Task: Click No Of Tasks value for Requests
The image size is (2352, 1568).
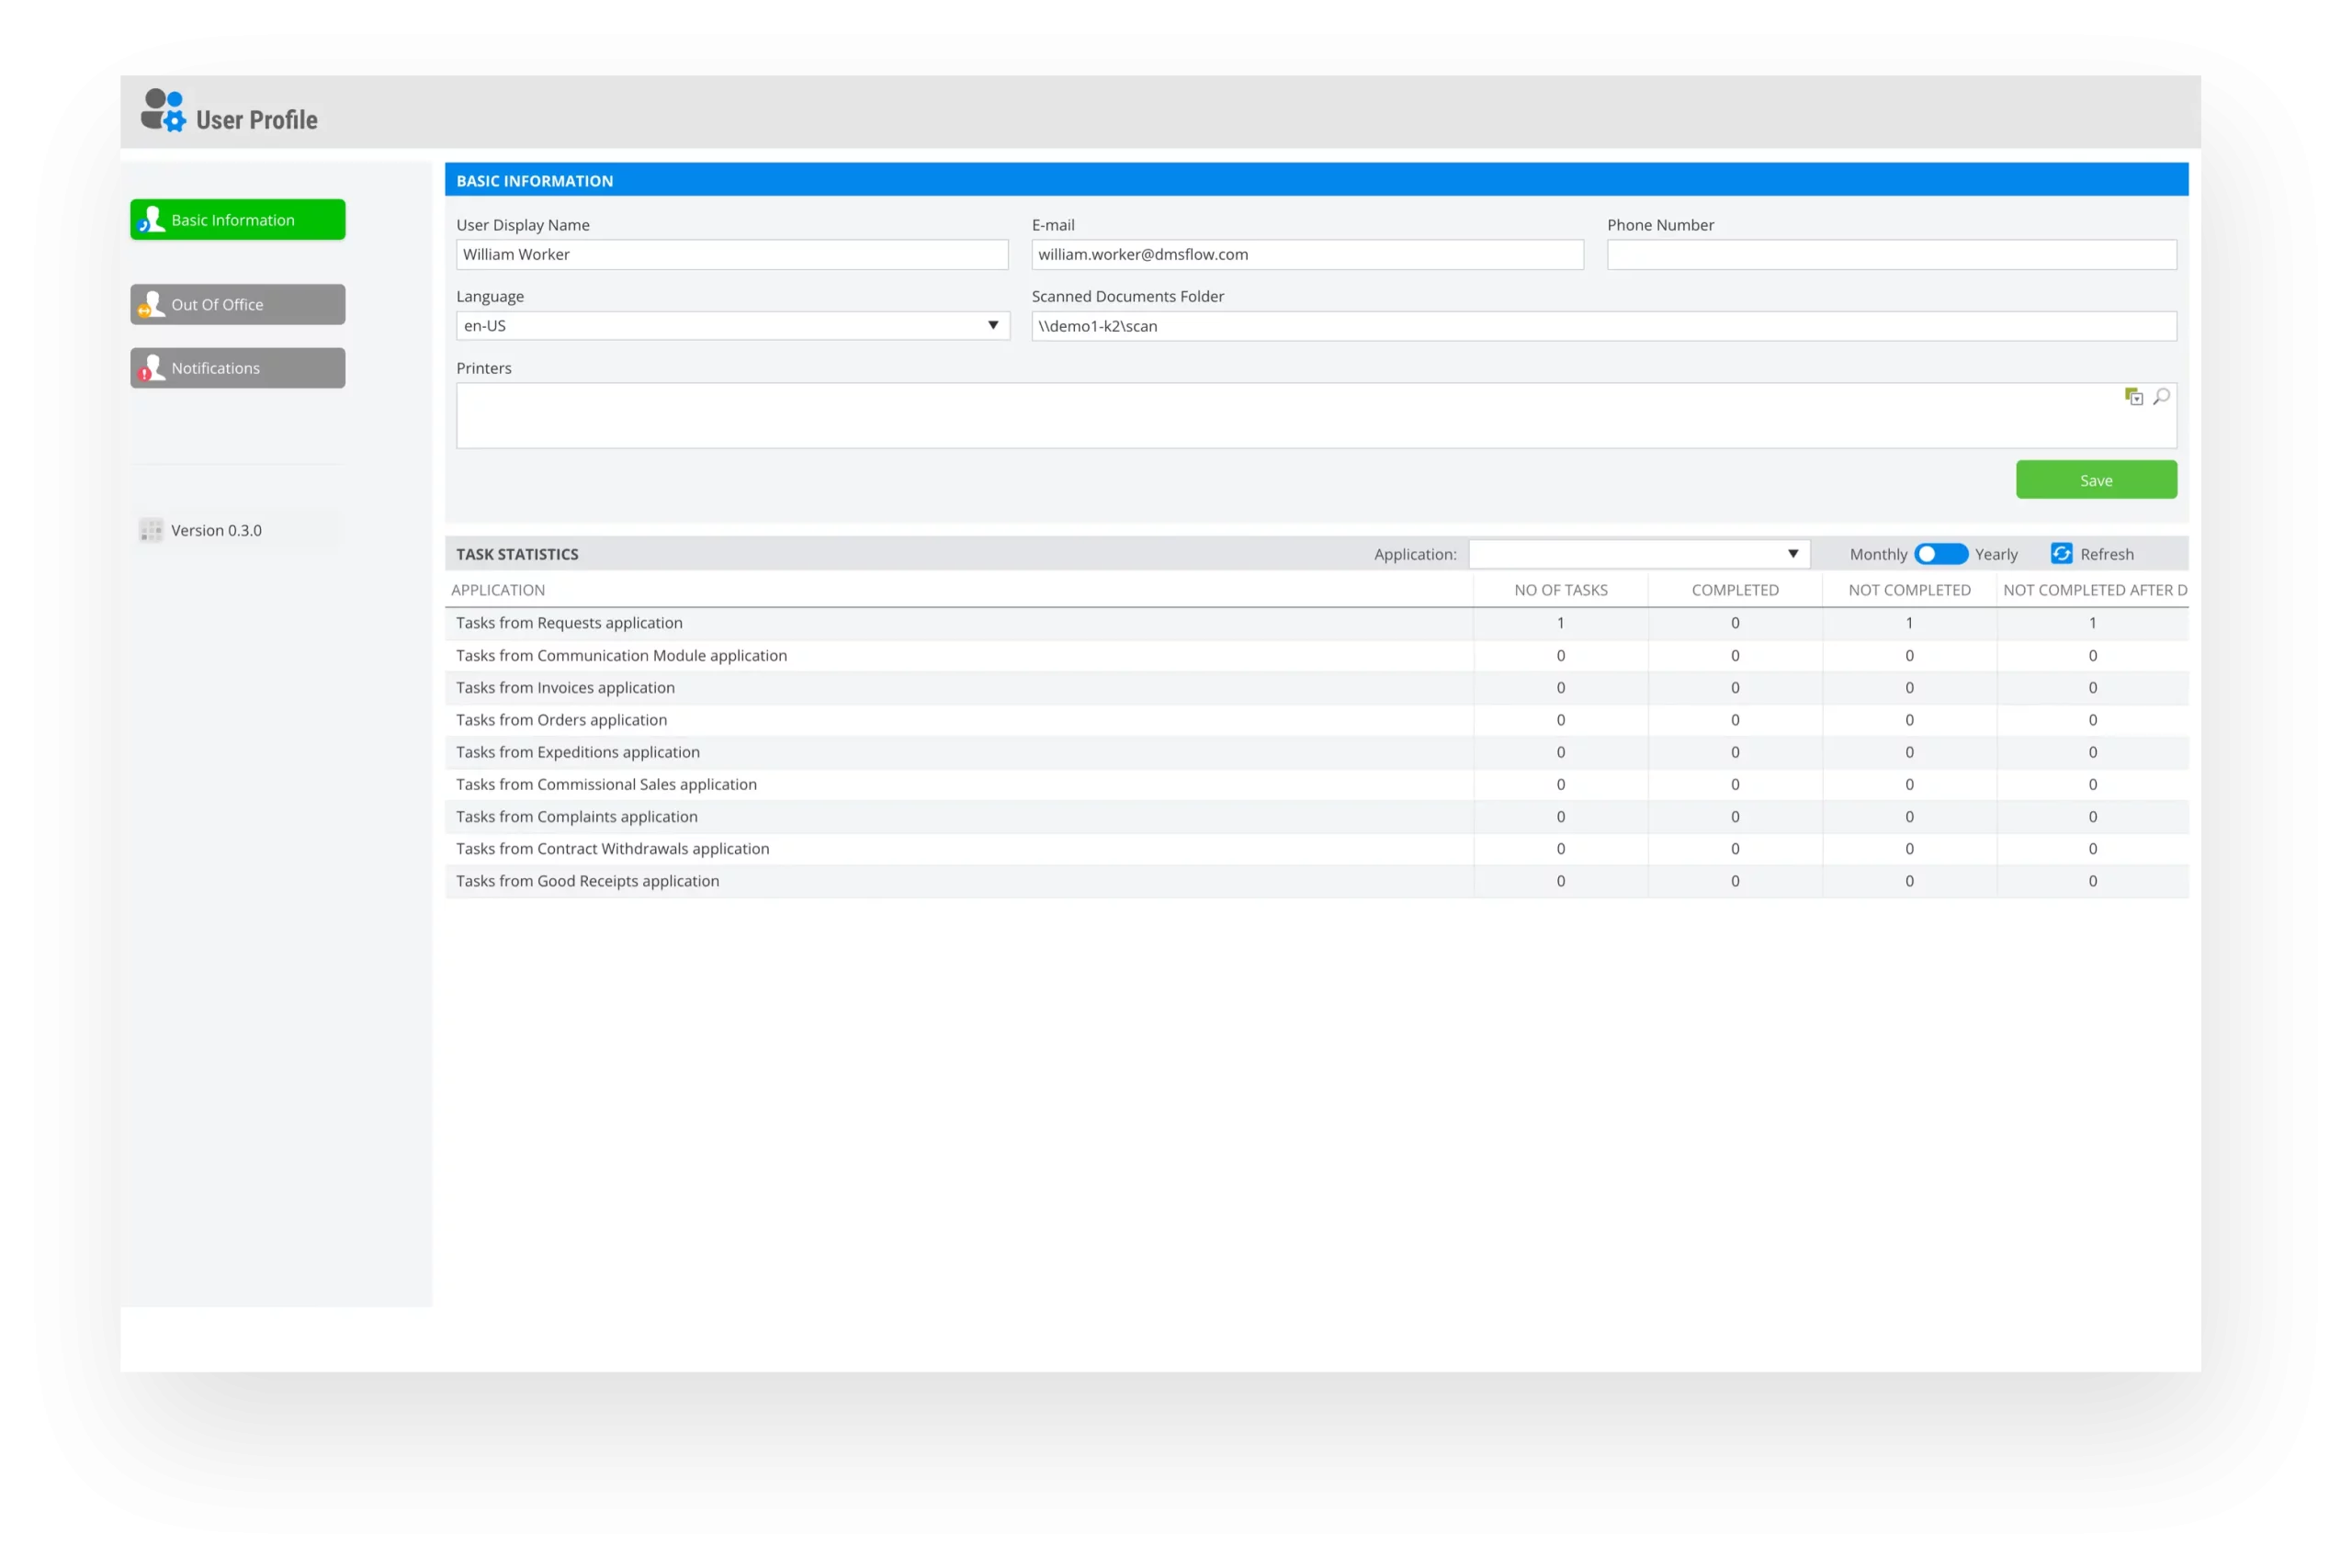Action: (x=1560, y=623)
